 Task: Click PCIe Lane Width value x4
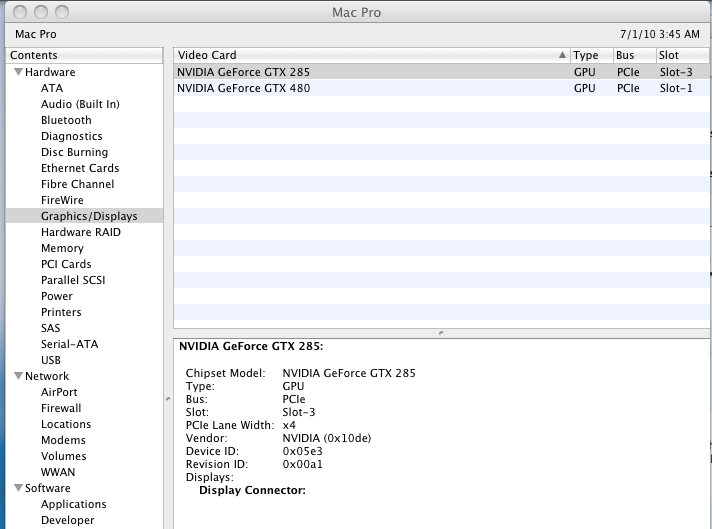coord(289,425)
